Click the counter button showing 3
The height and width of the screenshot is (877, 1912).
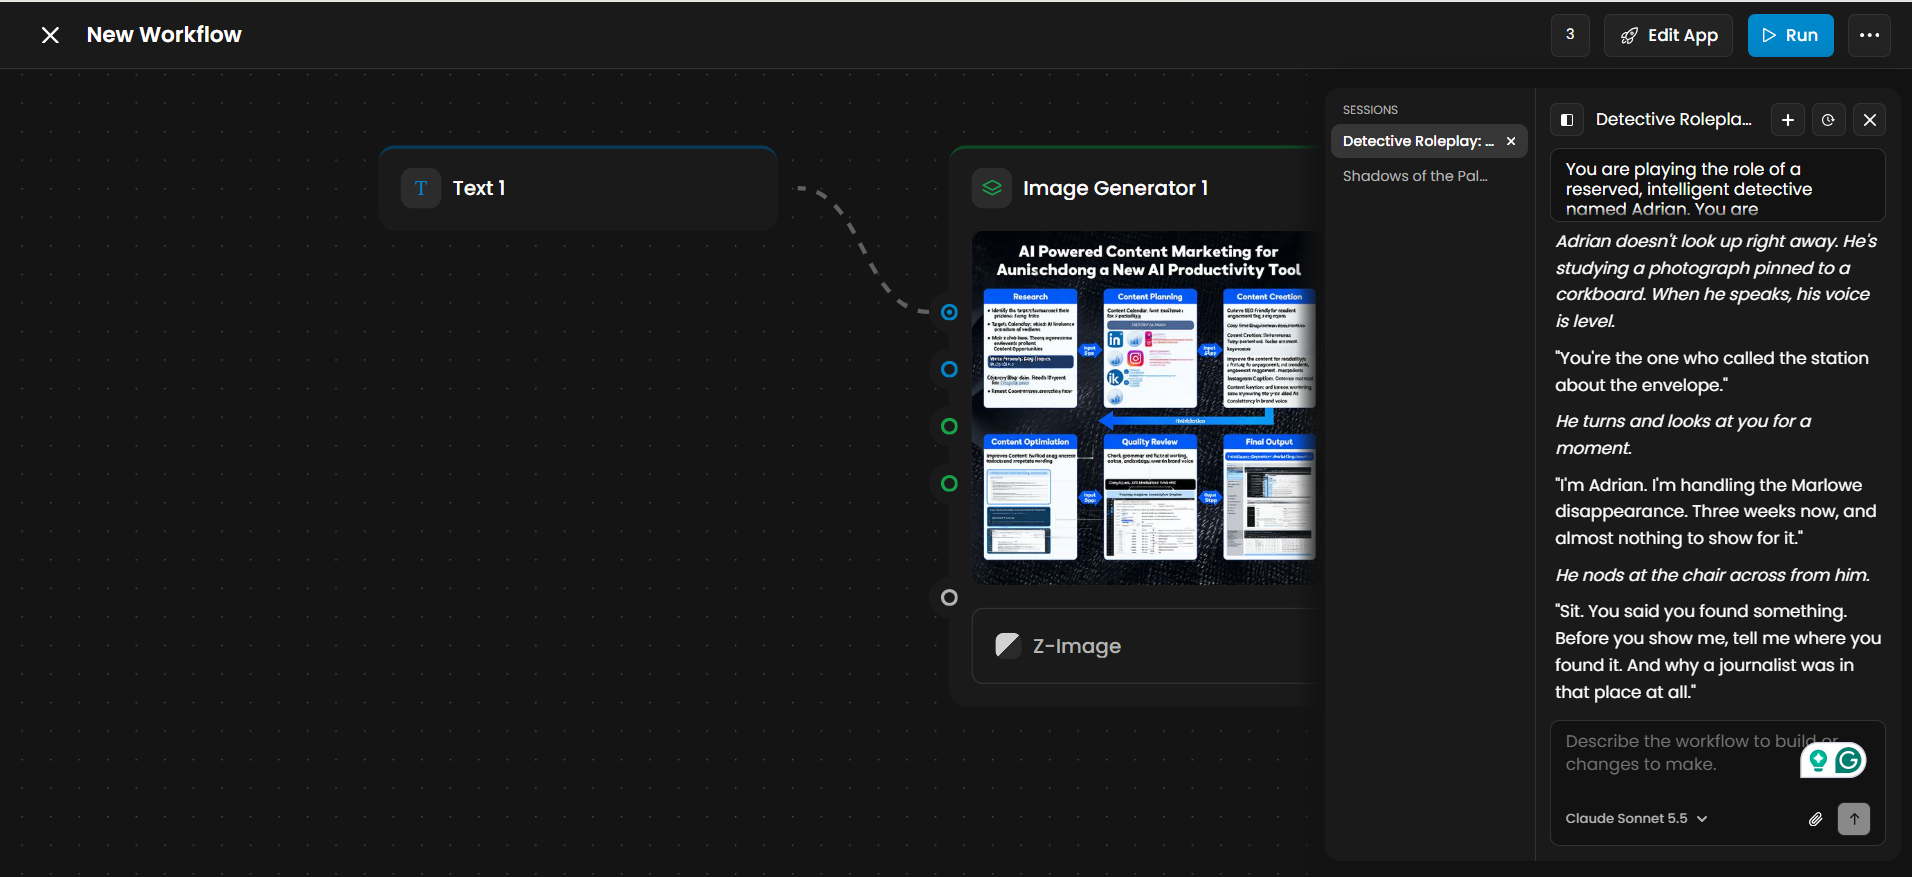[x=1570, y=35]
